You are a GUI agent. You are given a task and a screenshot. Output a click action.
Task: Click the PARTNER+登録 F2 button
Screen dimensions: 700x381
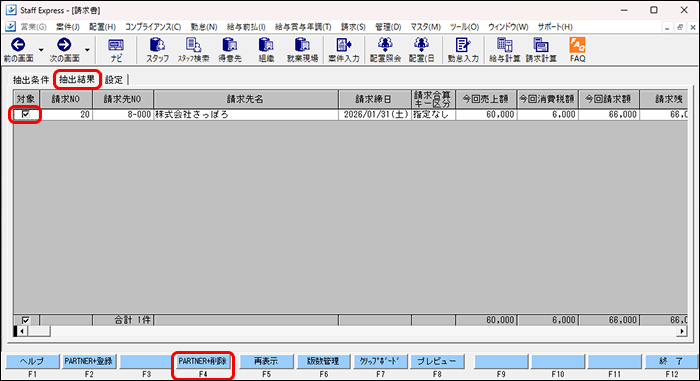[x=89, y=361]
